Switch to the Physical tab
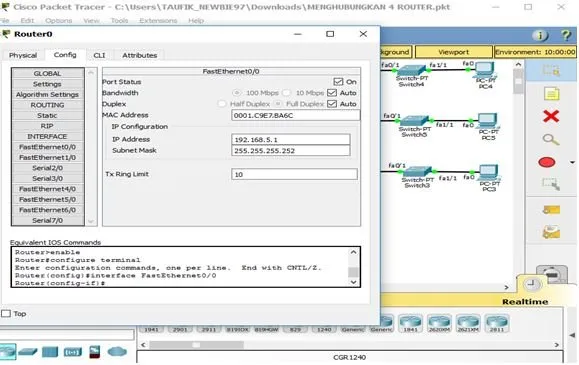Viewport: 579px width, 365px height. tap(23, 55)
